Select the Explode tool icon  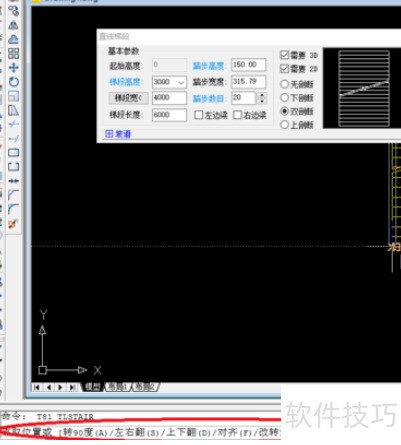13,224
